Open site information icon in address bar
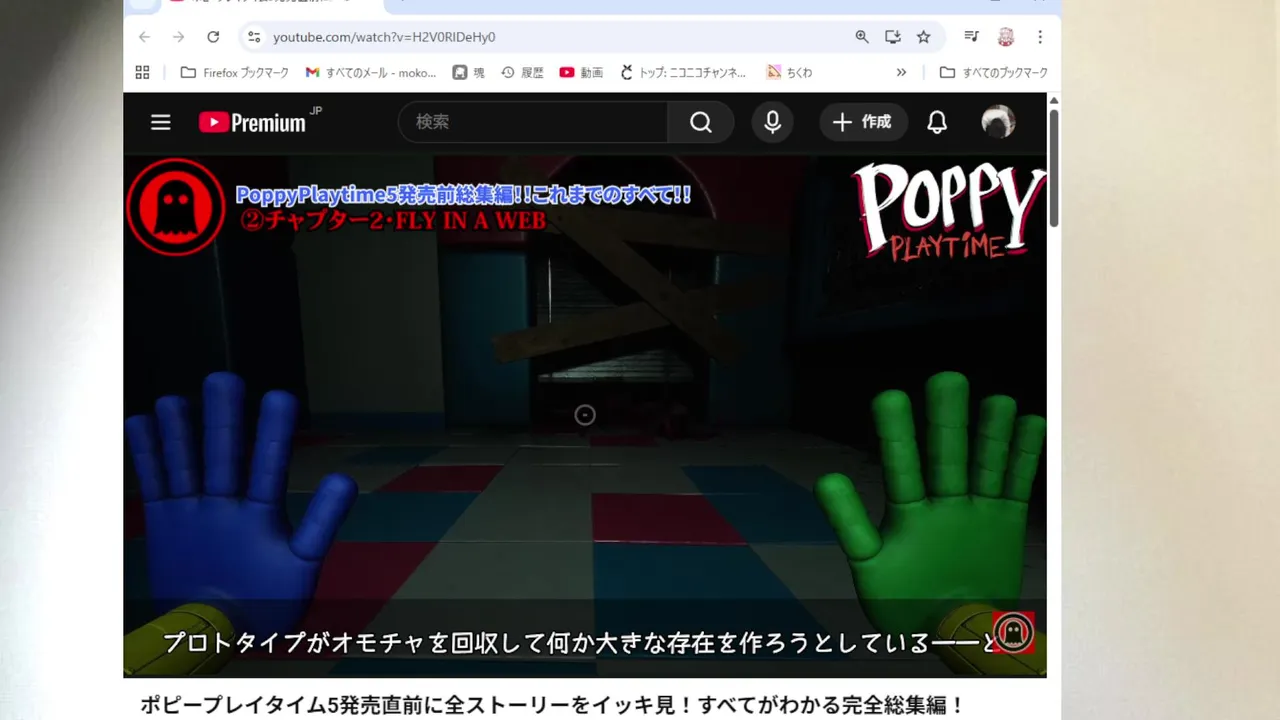The height and width of the screenshot is (720, 1280). (x=254, y=37)
